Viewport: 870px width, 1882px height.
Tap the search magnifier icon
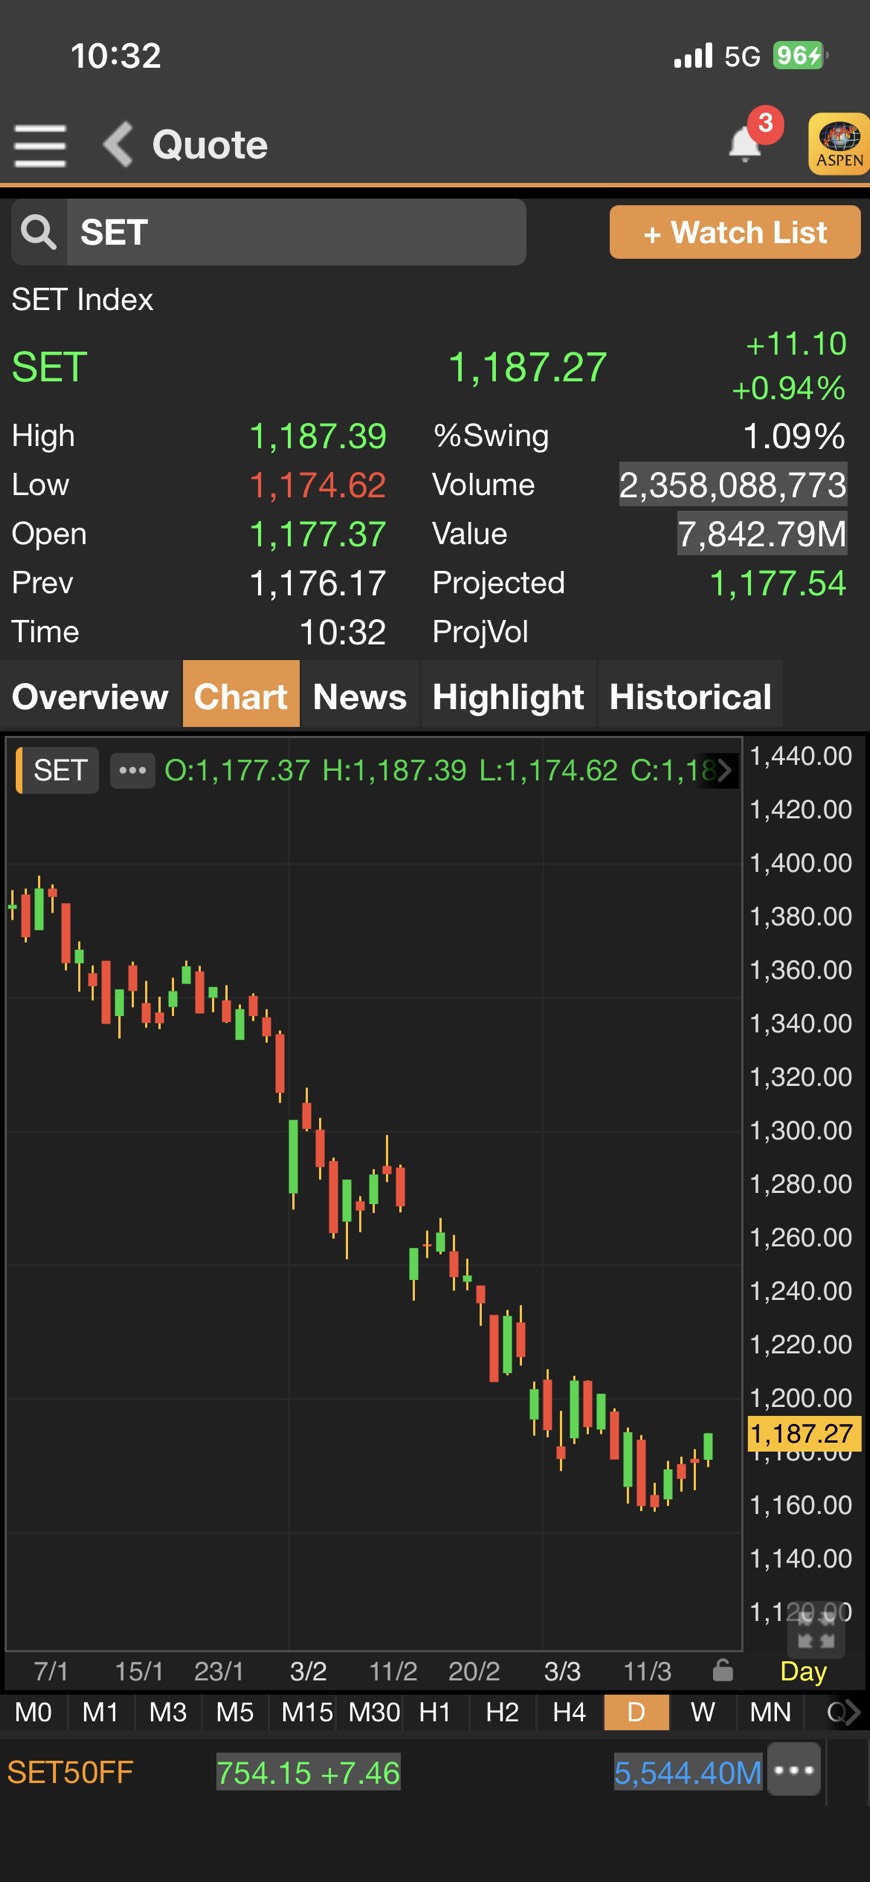click(x=39, y=232)
